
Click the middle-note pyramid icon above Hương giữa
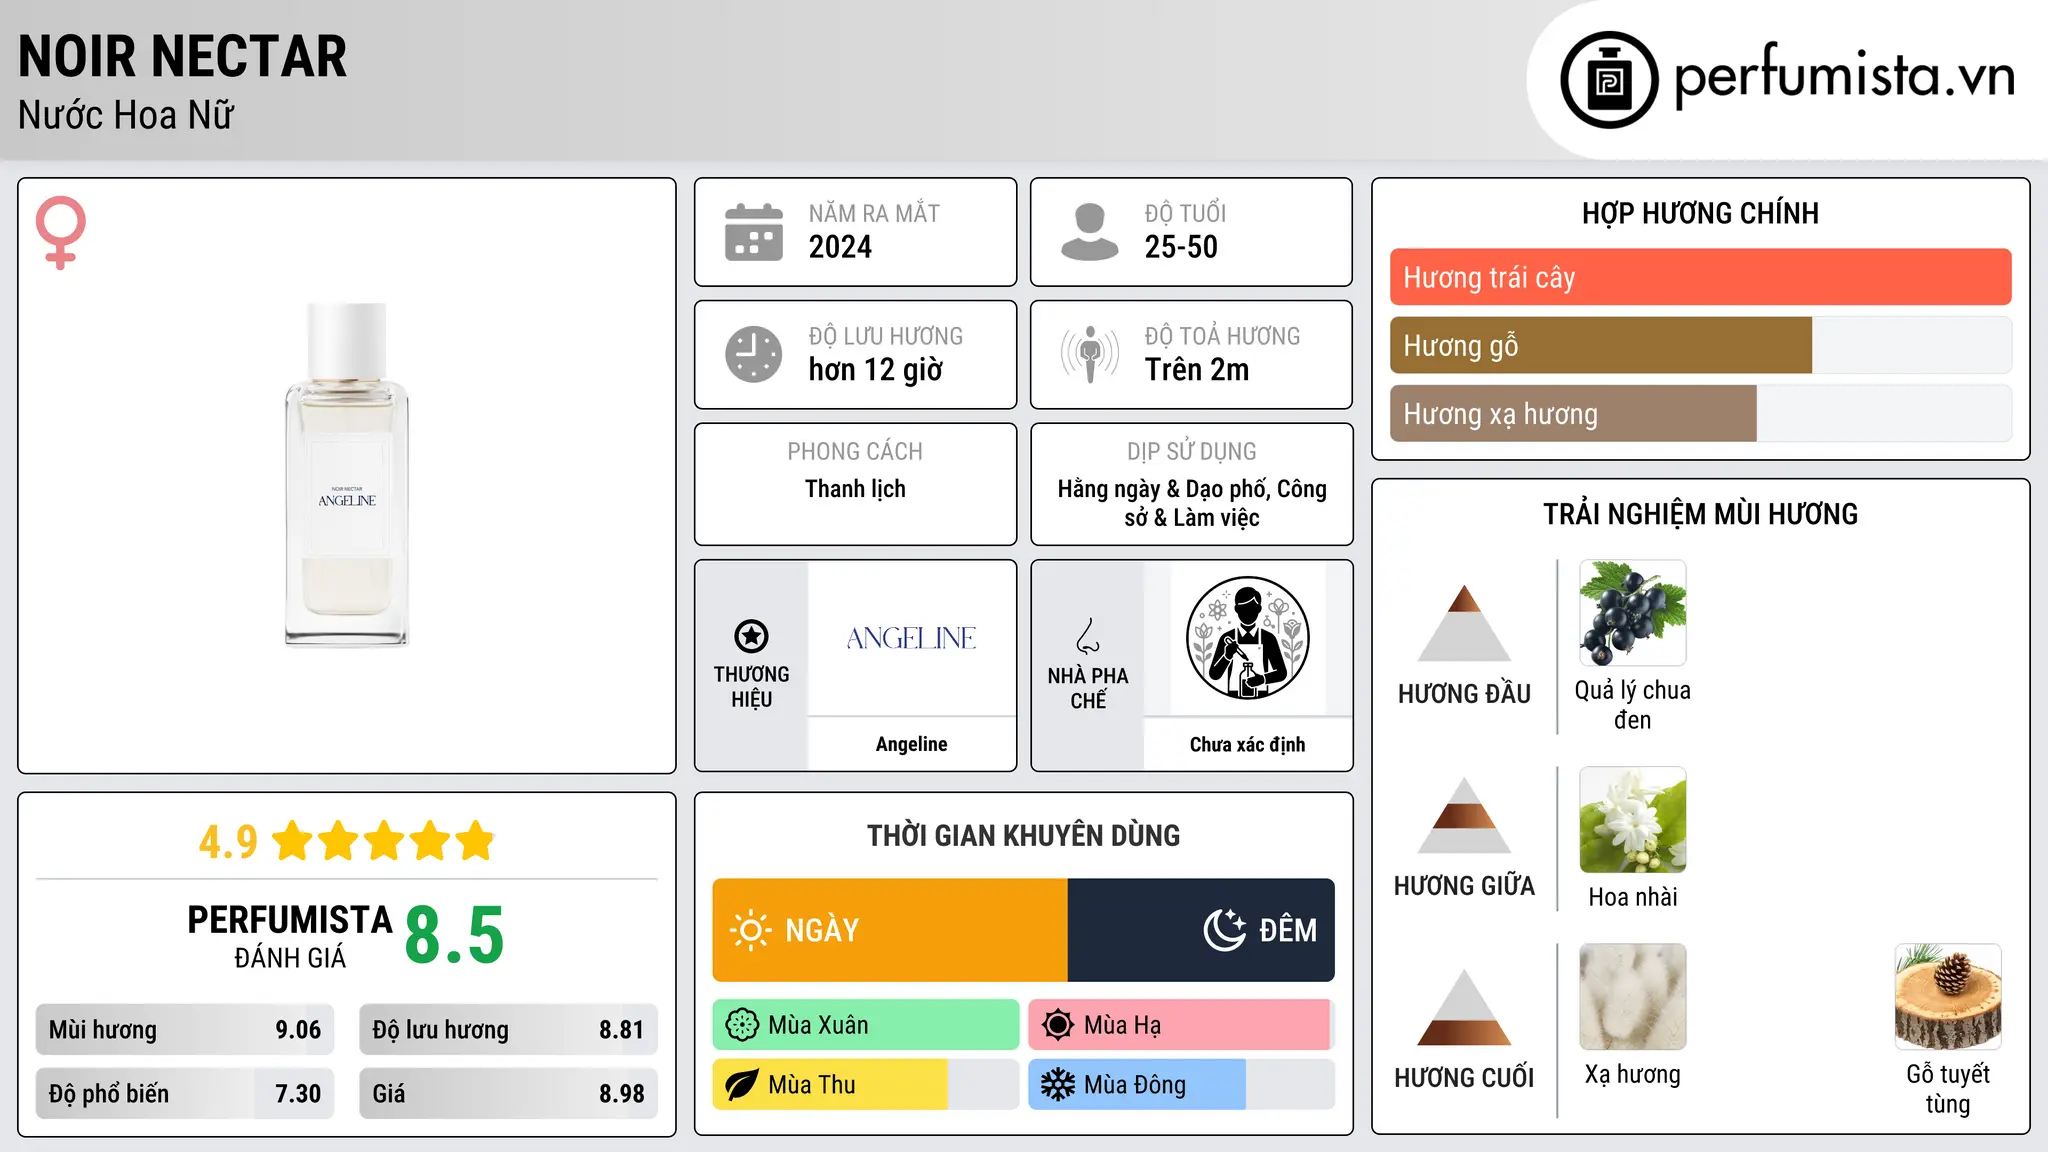click(x=1464, y=815)
